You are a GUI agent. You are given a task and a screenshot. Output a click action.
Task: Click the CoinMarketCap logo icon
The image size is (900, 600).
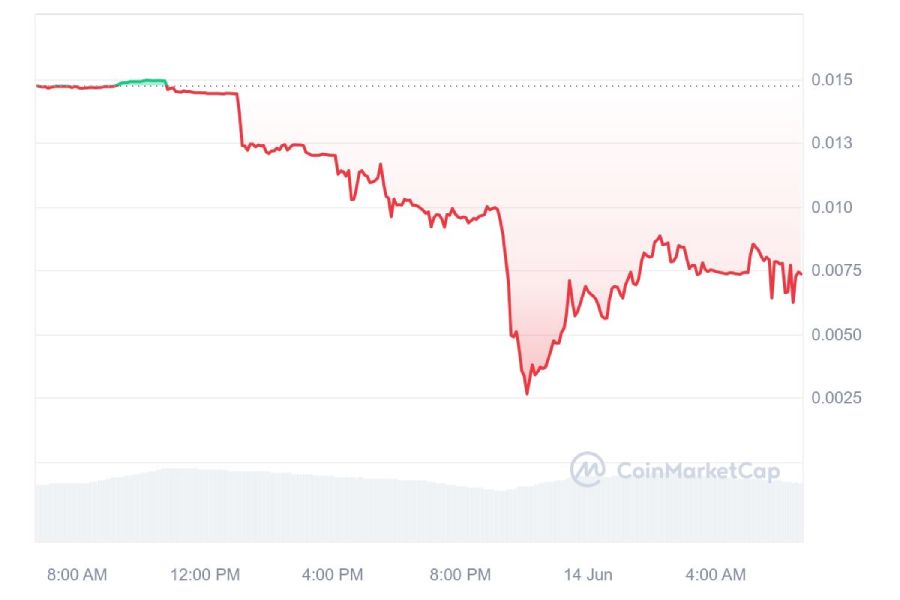(587, 469)
